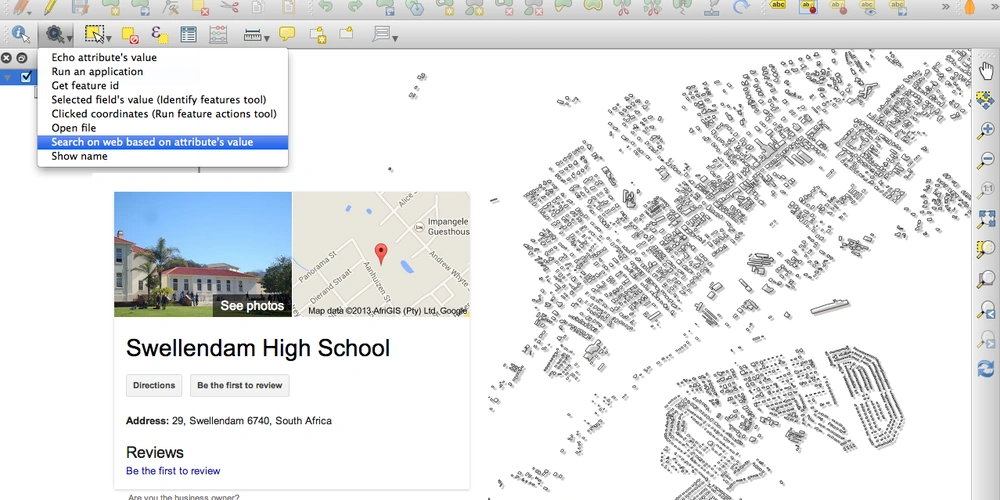Open the Select Features tool dropdown arrow
1000x500 pixels.
[x=109, y=38]
